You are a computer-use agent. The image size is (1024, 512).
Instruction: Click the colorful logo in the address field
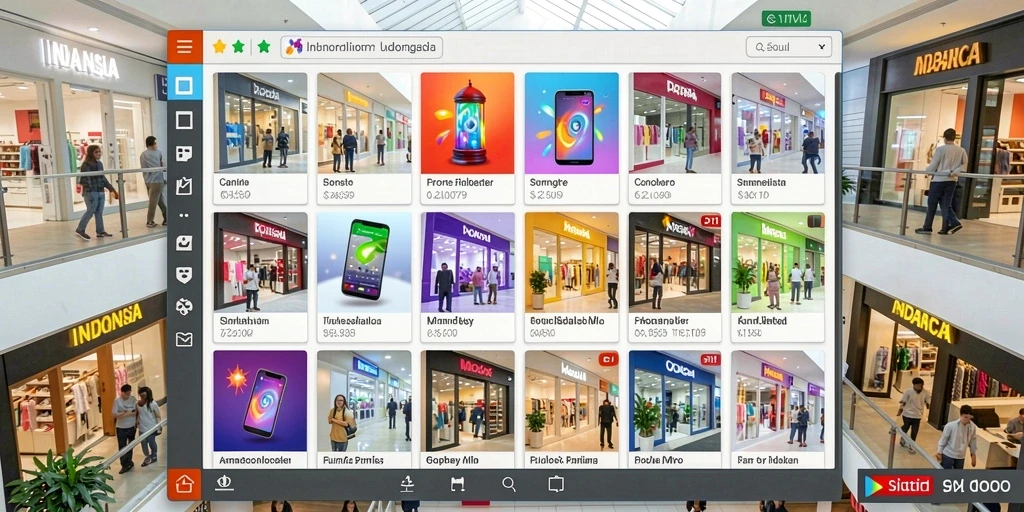click(x=295, y=47)
